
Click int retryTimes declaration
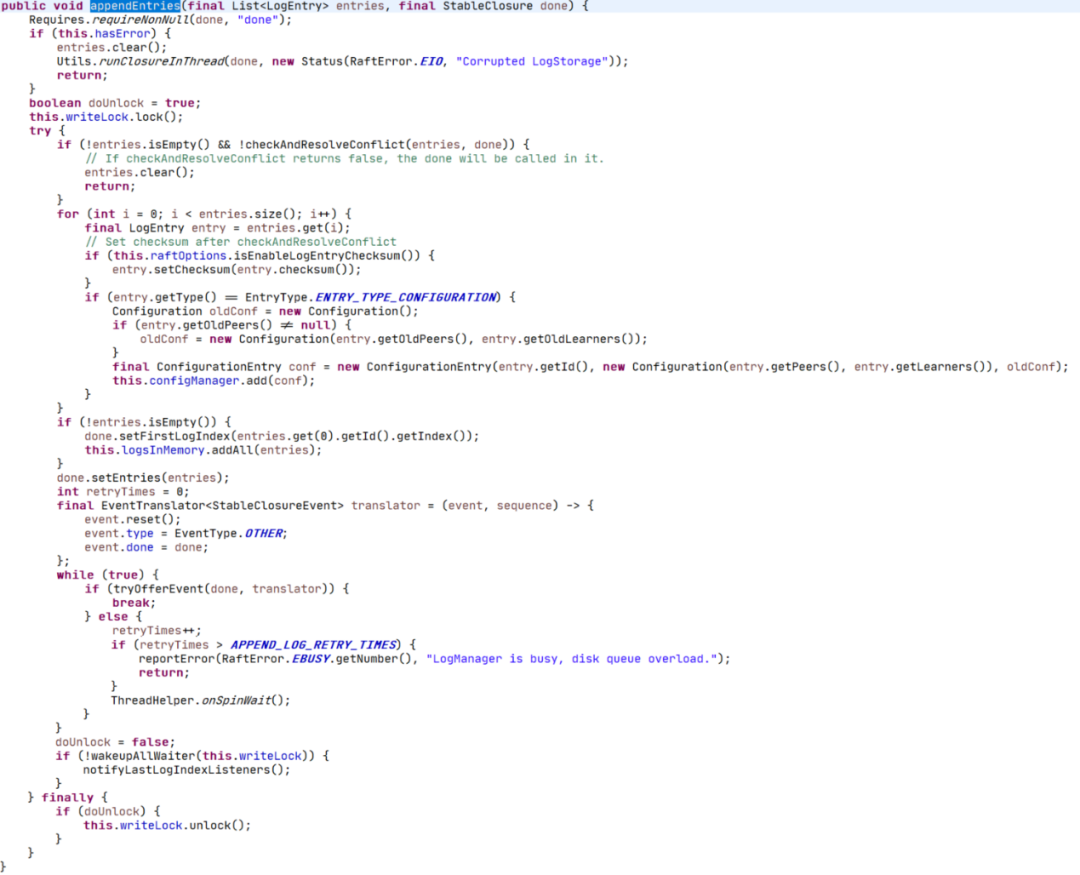(x=123, y=491)
